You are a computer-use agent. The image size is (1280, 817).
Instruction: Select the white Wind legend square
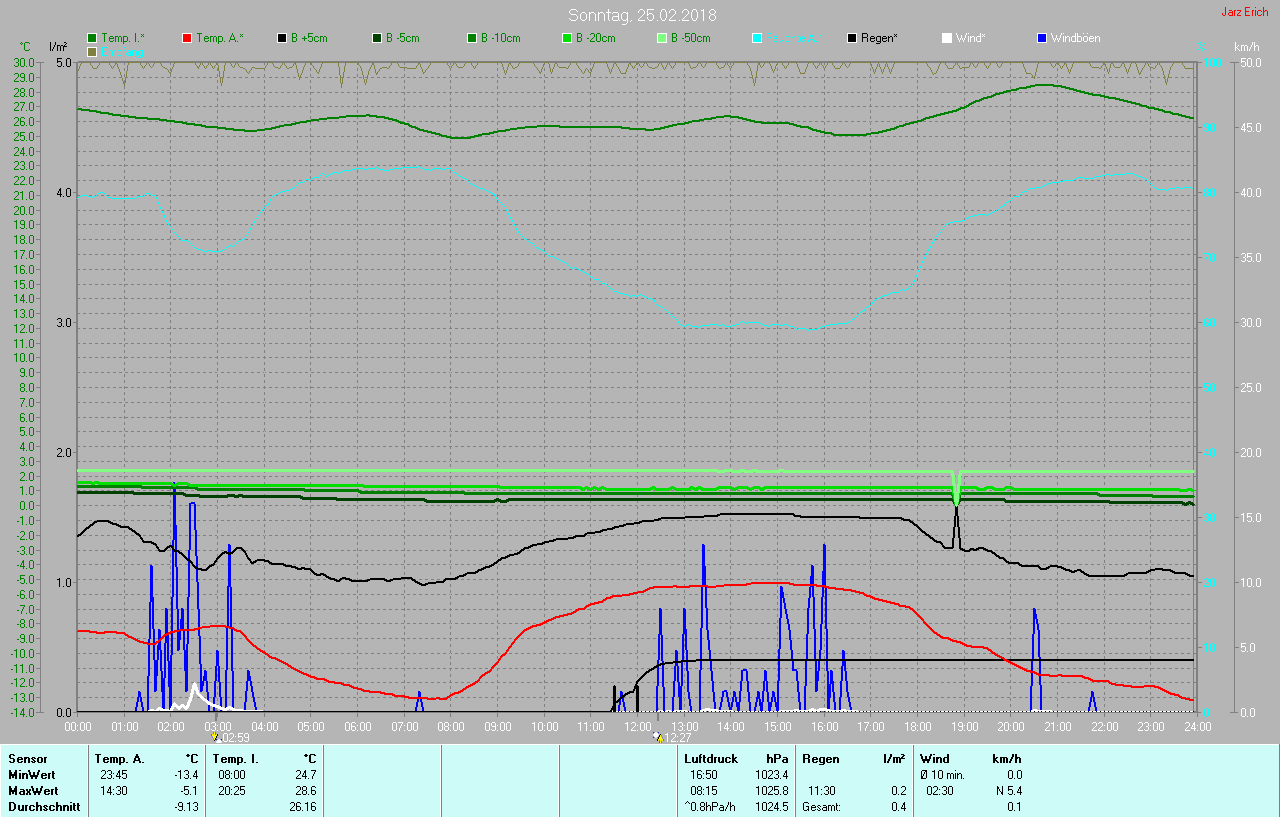click(x=946, y=38)
